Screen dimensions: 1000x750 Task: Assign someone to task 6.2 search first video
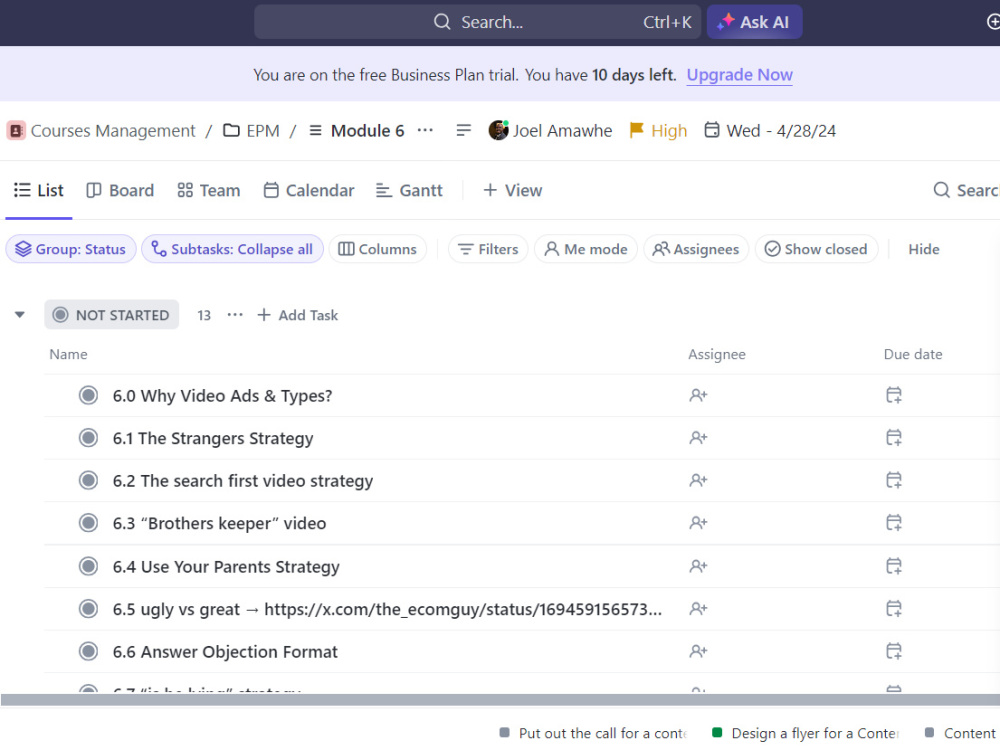coord(698,480)
